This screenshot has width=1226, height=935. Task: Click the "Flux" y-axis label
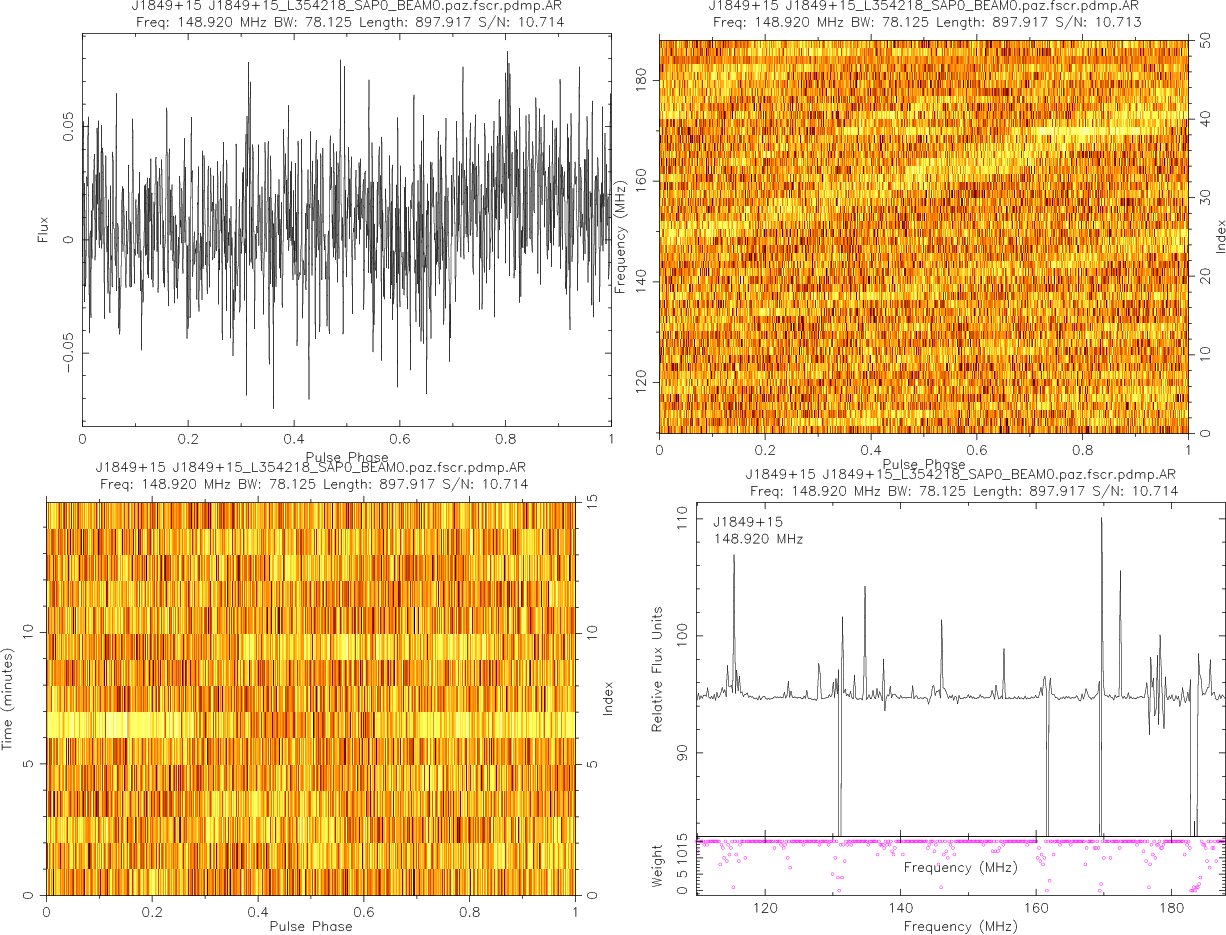pyautogui.click(x=42, y=230)
